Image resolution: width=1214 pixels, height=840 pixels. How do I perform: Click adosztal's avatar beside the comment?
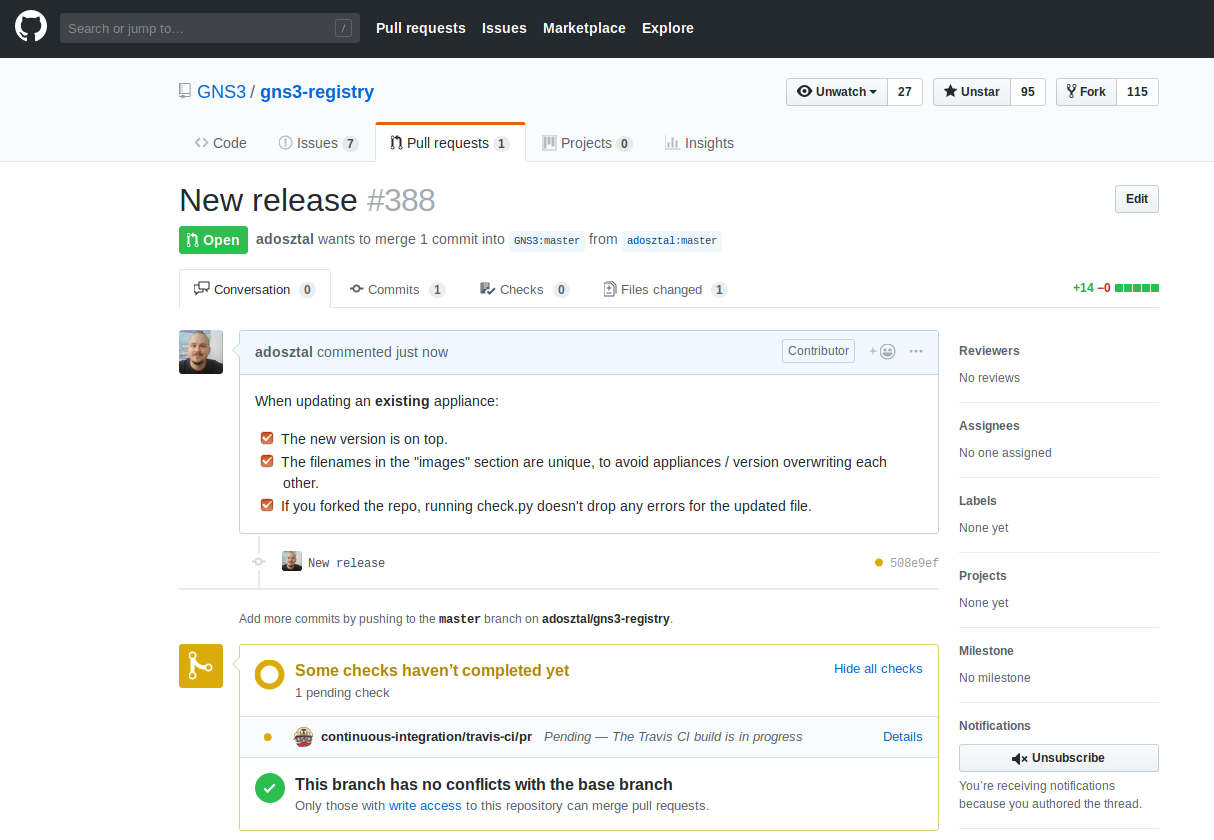click(201, 352)
